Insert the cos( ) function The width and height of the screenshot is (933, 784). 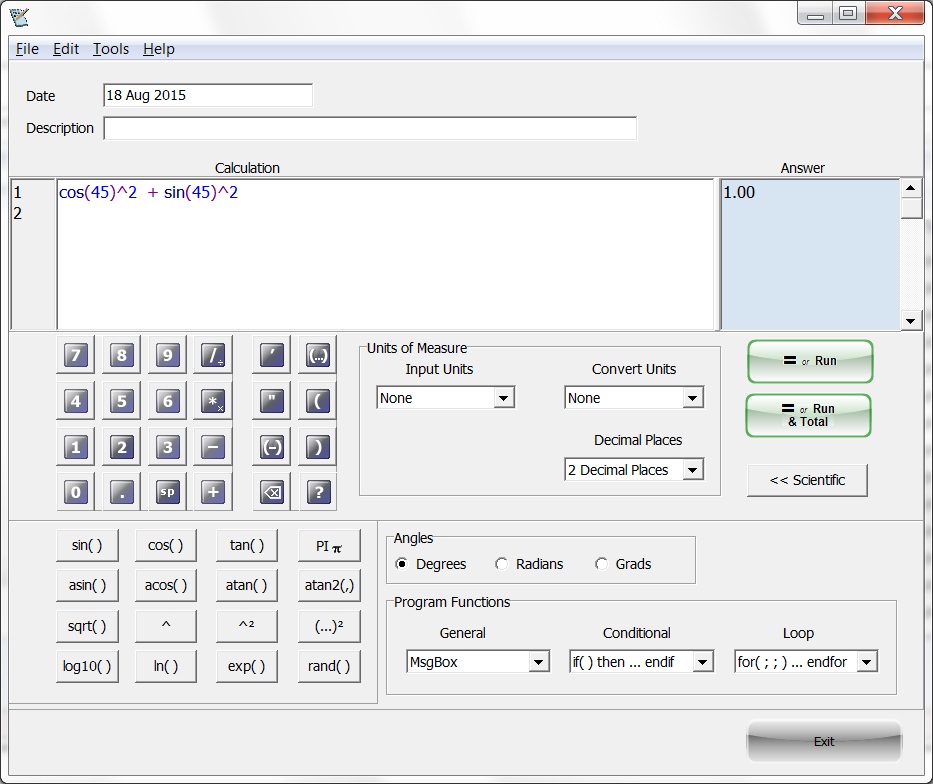(165, 545)
